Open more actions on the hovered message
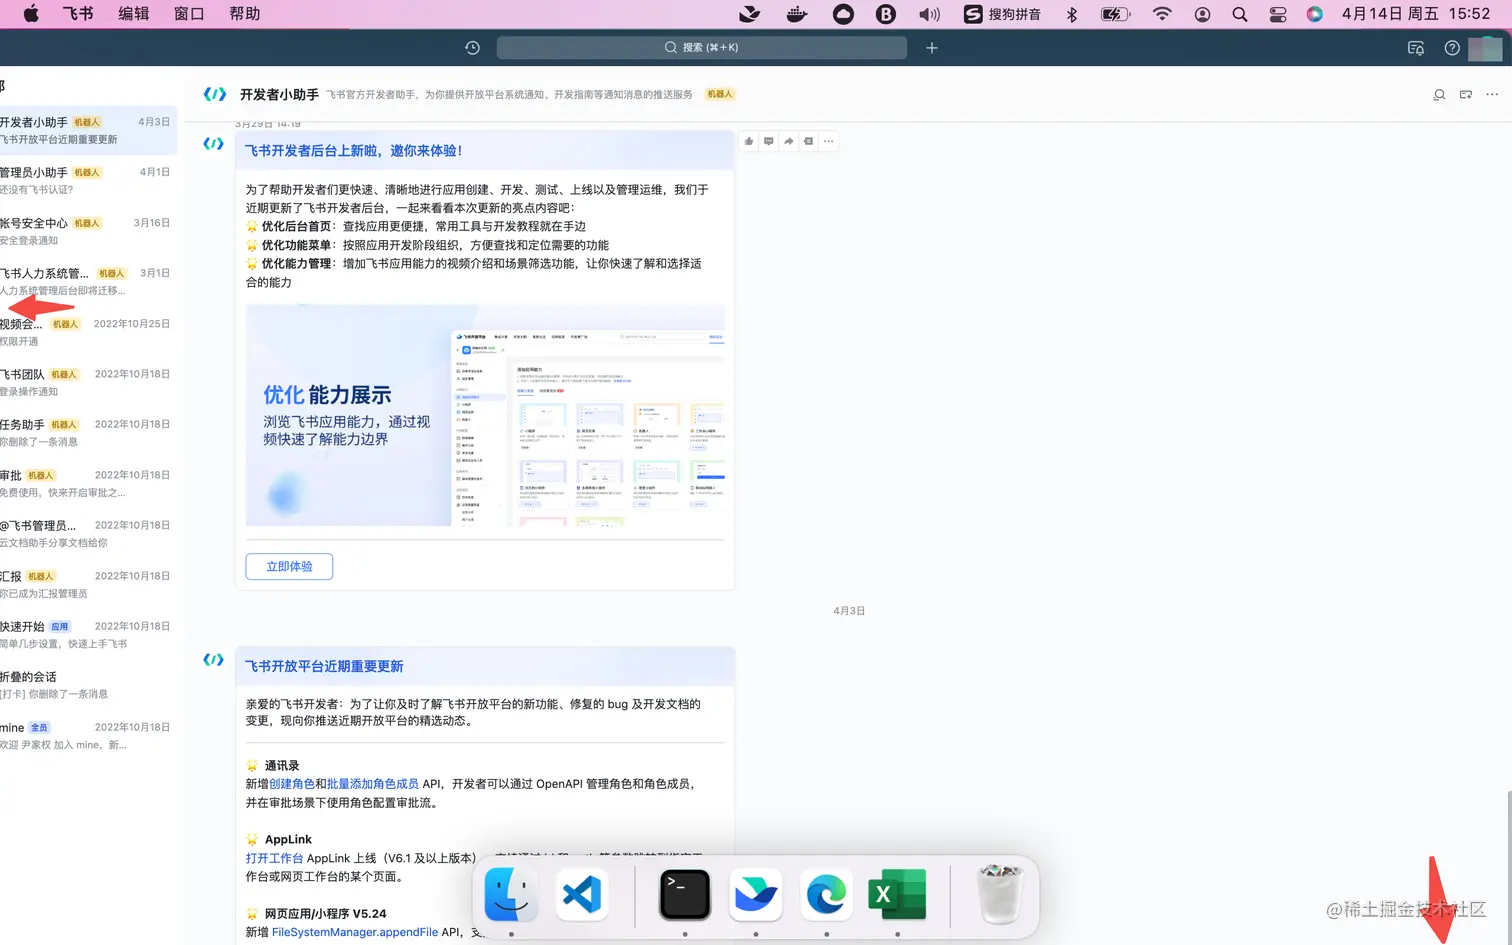This screenshot has height=945, width=1512. pyautogui.click(x=829, y=141)
